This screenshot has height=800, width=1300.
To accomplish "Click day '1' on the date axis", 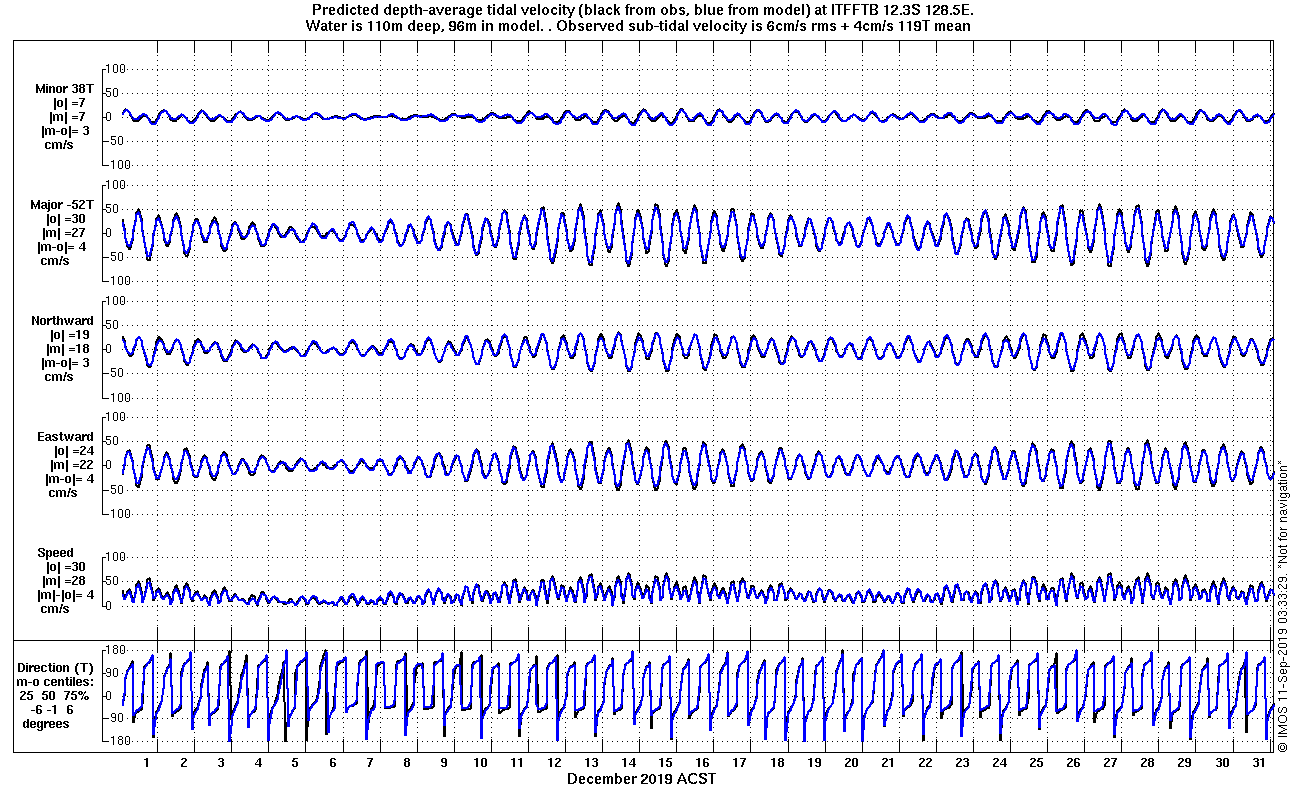I will coord(147,763).
